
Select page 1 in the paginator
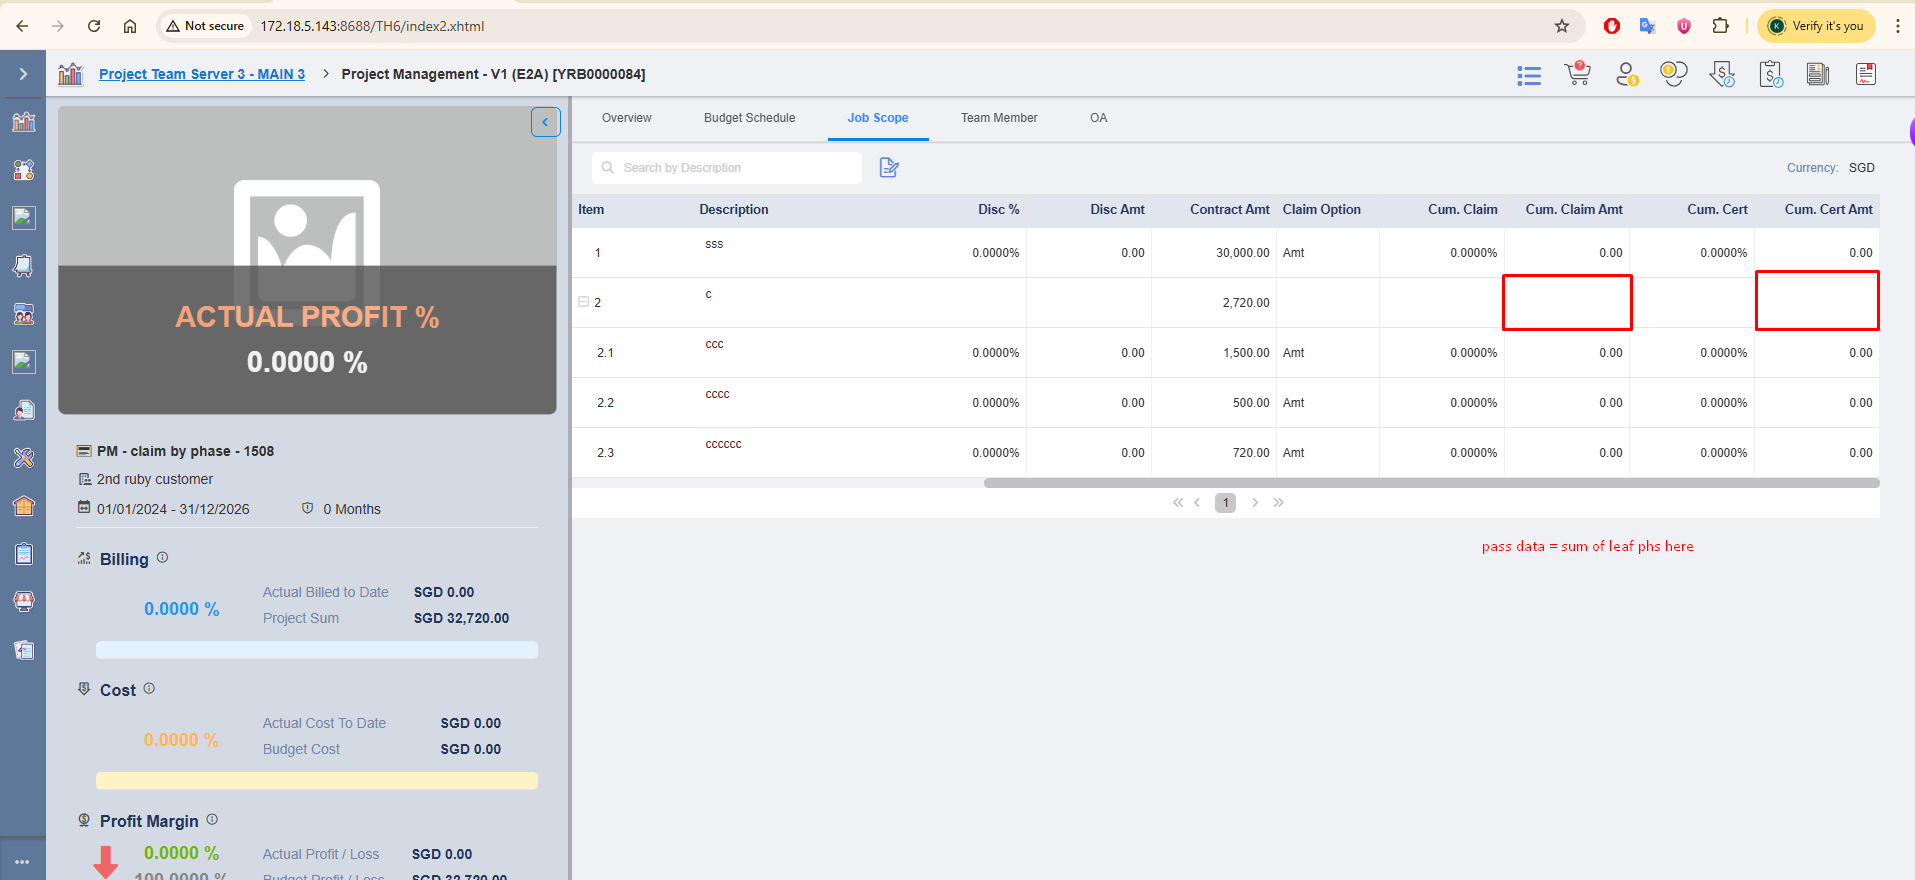1226,503
